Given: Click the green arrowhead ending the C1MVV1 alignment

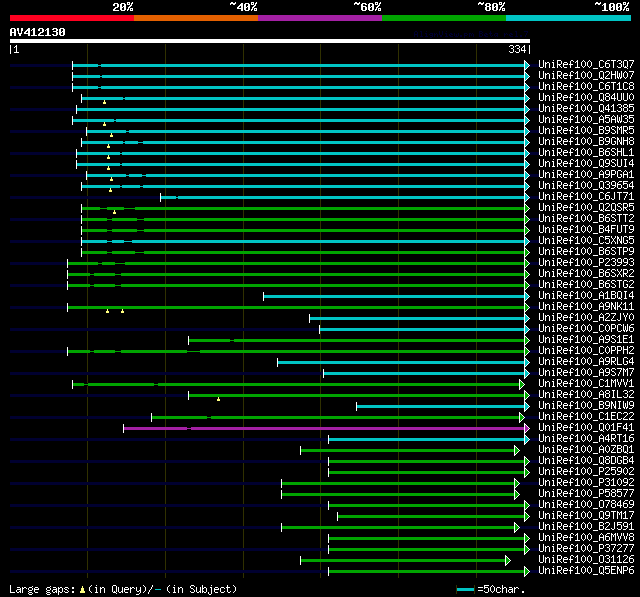Looking at the screenshot, I should pos(522,384).
